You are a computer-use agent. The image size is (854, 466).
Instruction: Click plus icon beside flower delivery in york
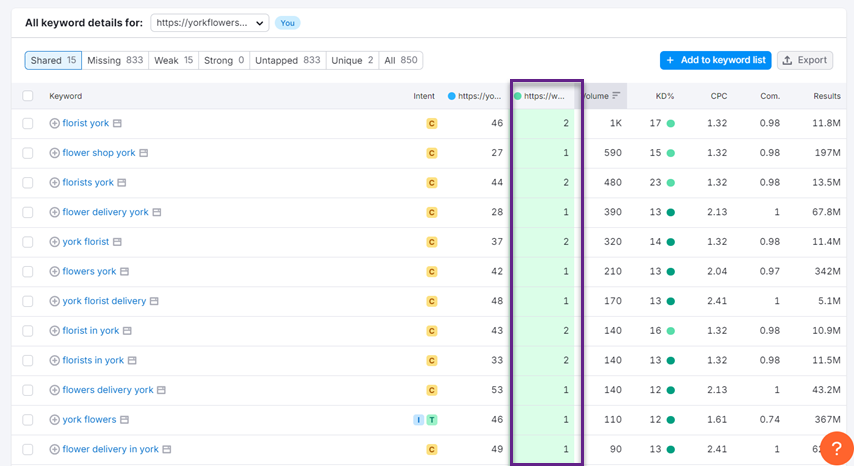click(x=54, y=450)
